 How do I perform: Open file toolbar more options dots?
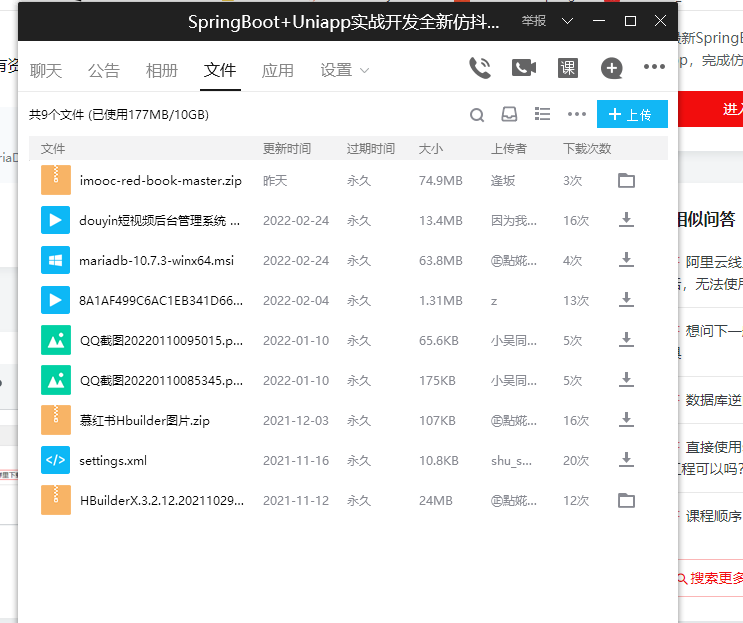click(x=577, y=114)
